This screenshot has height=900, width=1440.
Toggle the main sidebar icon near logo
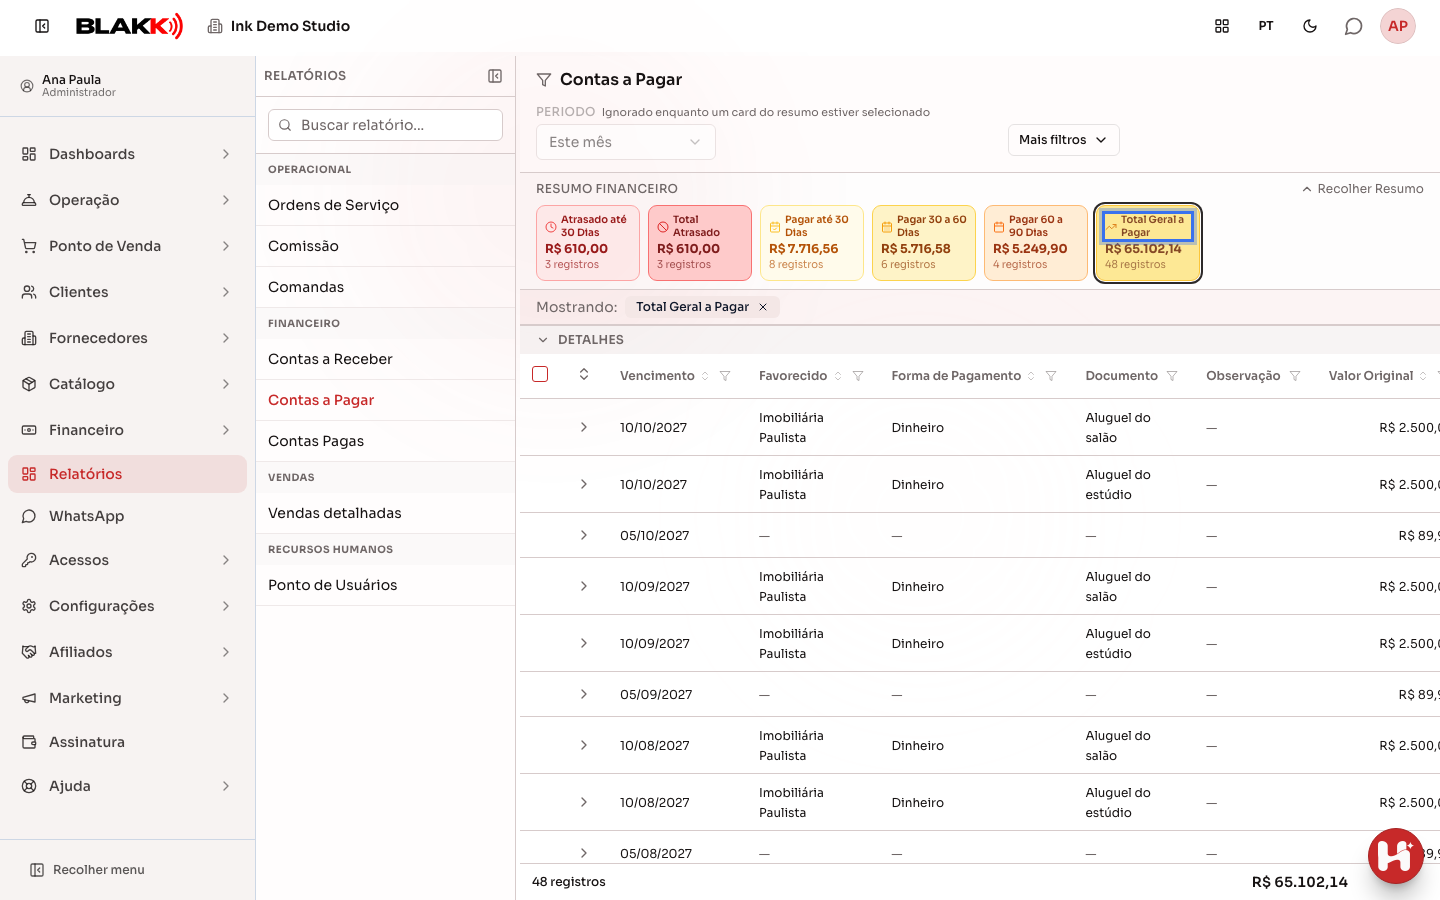[x=42, y=26]
